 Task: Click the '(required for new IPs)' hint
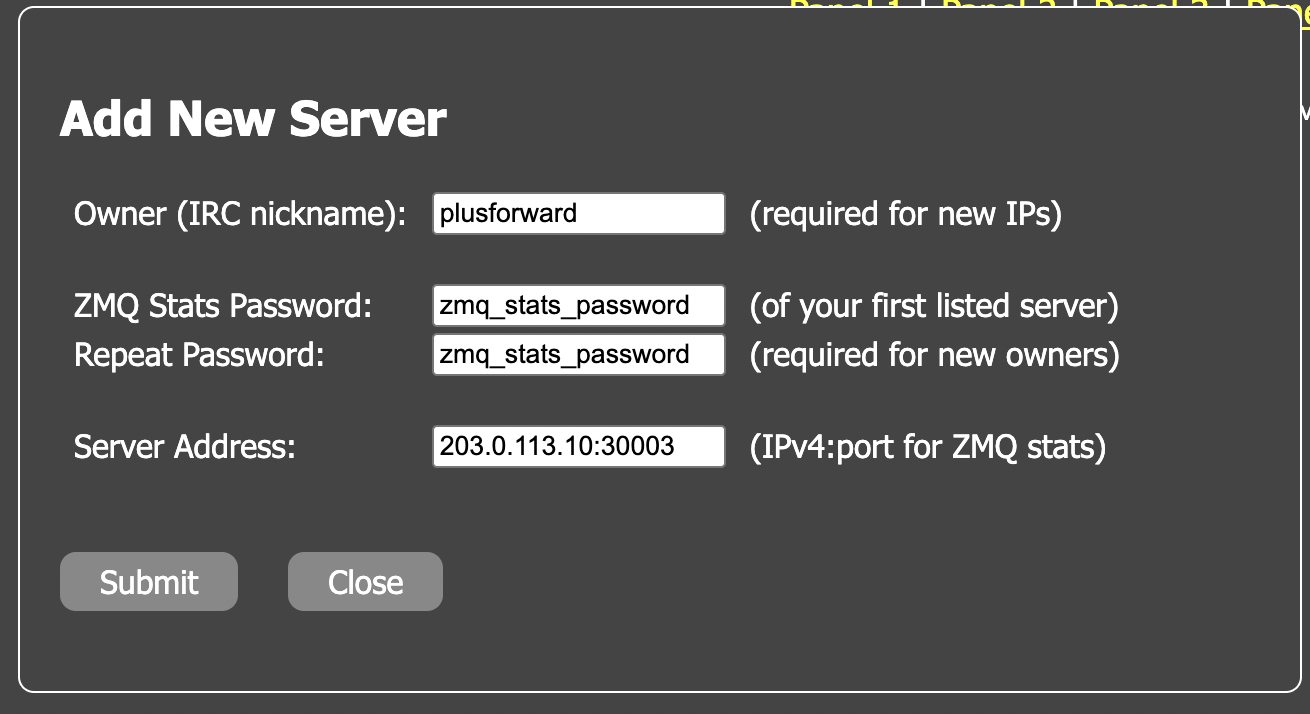(906, 214)
